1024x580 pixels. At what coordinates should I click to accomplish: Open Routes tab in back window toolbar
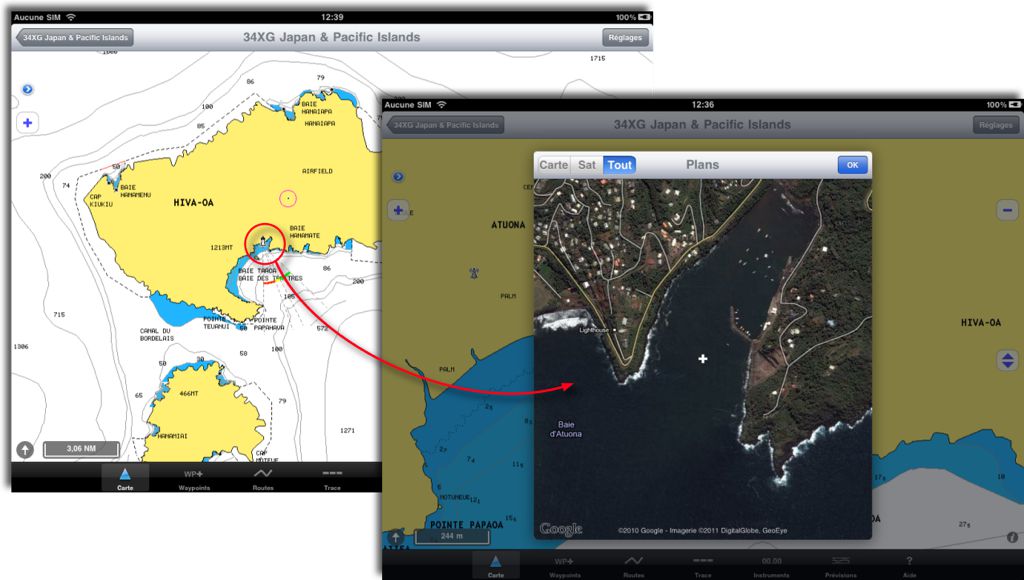point(263,478)
